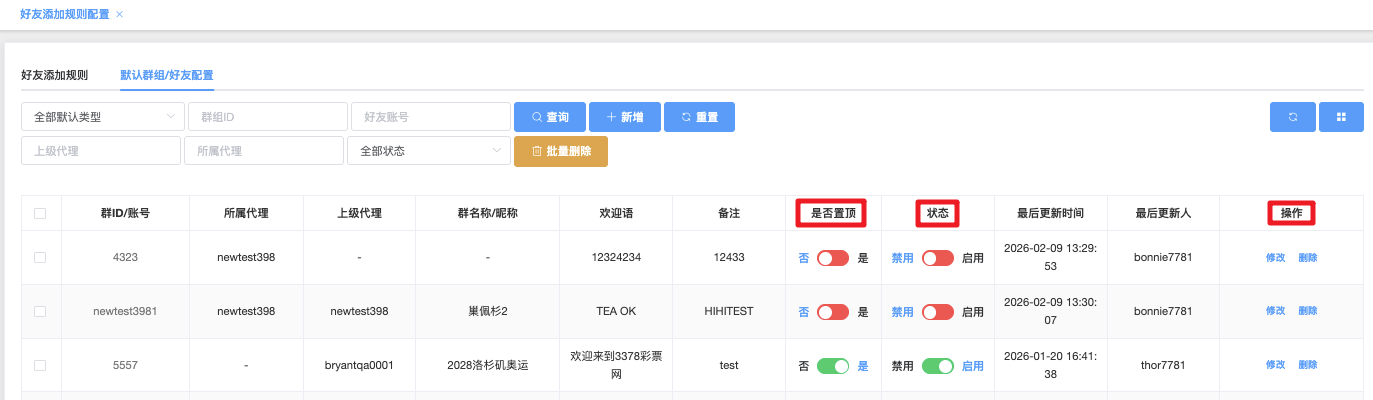The width and height of the screenshot is (1373, 400).
Task: Click 删除 link in the 5557 row
Action: (x=1308, y=366)
